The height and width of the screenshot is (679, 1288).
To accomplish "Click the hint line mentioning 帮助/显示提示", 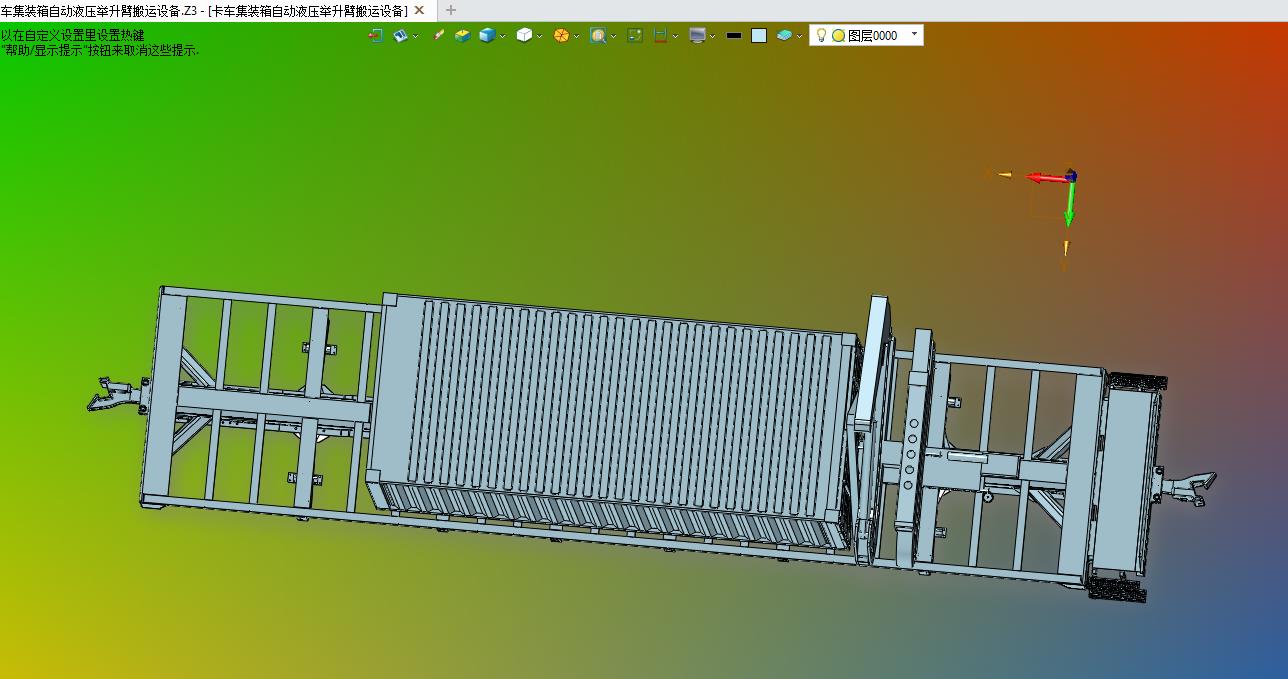I will pyautogui.click(x=100, y=49).
